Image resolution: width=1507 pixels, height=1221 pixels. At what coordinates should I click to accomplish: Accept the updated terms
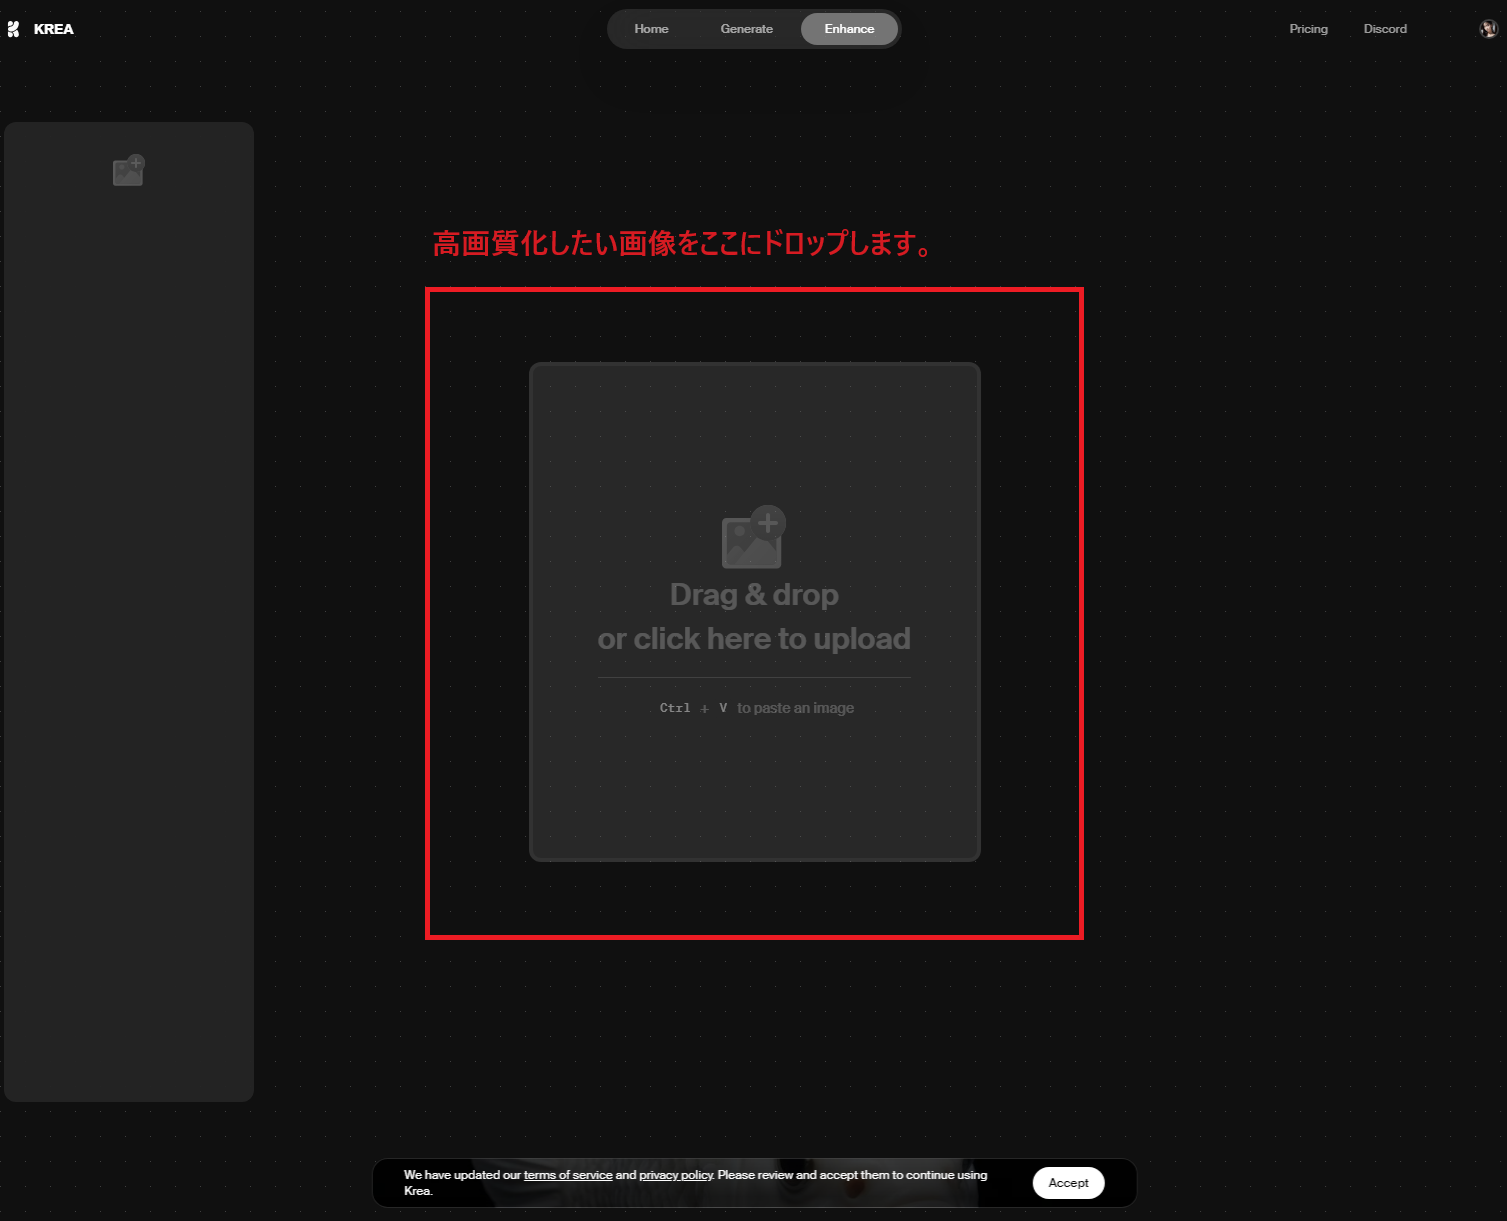1068,1183
